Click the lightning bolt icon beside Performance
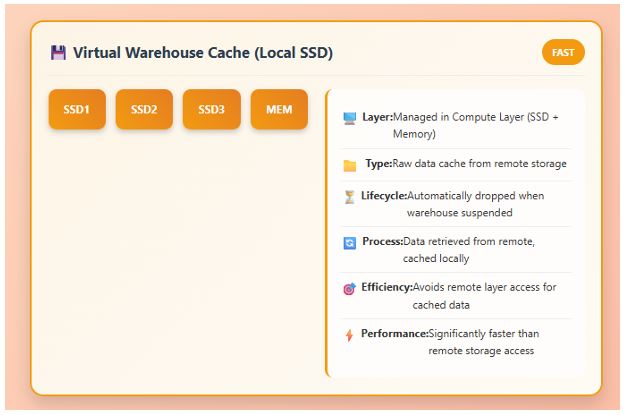This screenshot has width=626, height=415. tap(349, 334)
